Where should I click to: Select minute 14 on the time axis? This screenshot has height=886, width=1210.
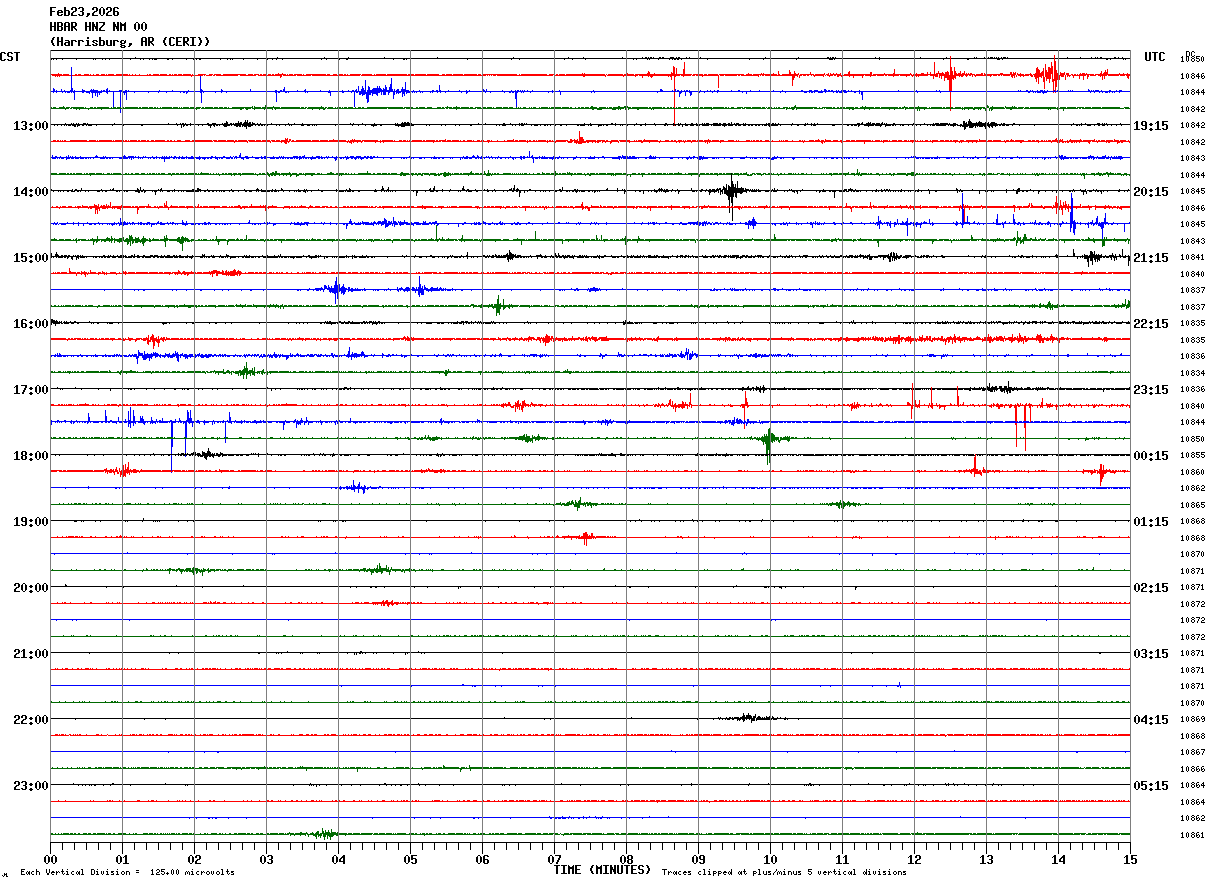pyautogui.click(x=1058, y=860)
